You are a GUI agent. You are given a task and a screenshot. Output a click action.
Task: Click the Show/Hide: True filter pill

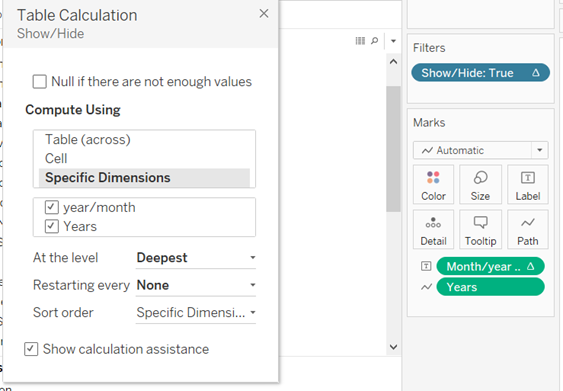coord(480,73)
